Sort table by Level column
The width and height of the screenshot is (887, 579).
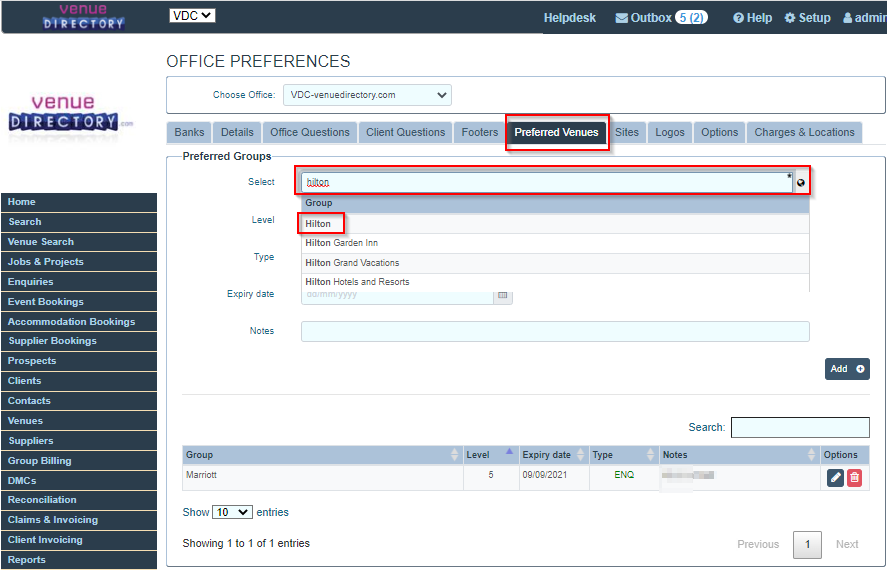coord(491,455)
